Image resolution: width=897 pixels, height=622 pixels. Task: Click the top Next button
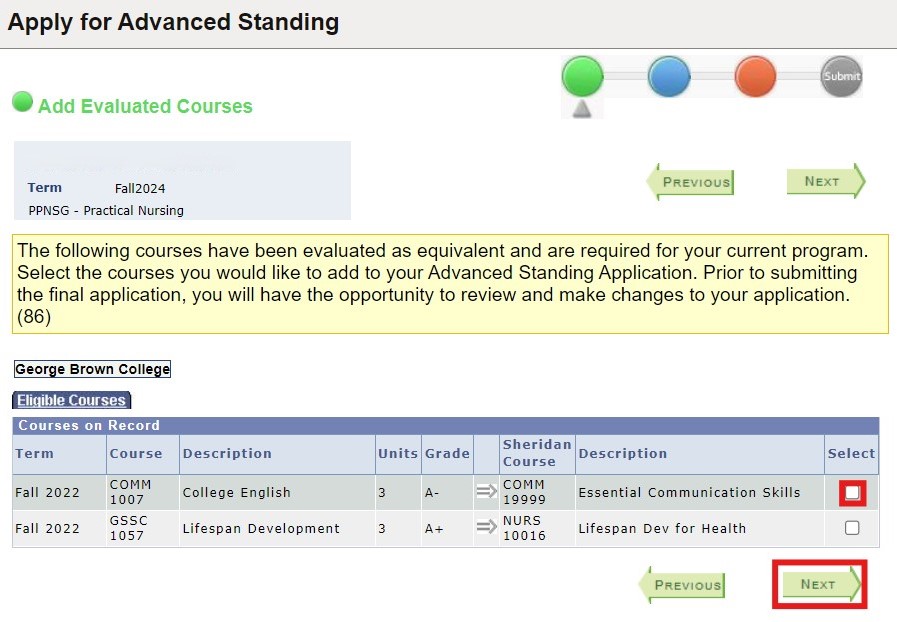(825, 182)
